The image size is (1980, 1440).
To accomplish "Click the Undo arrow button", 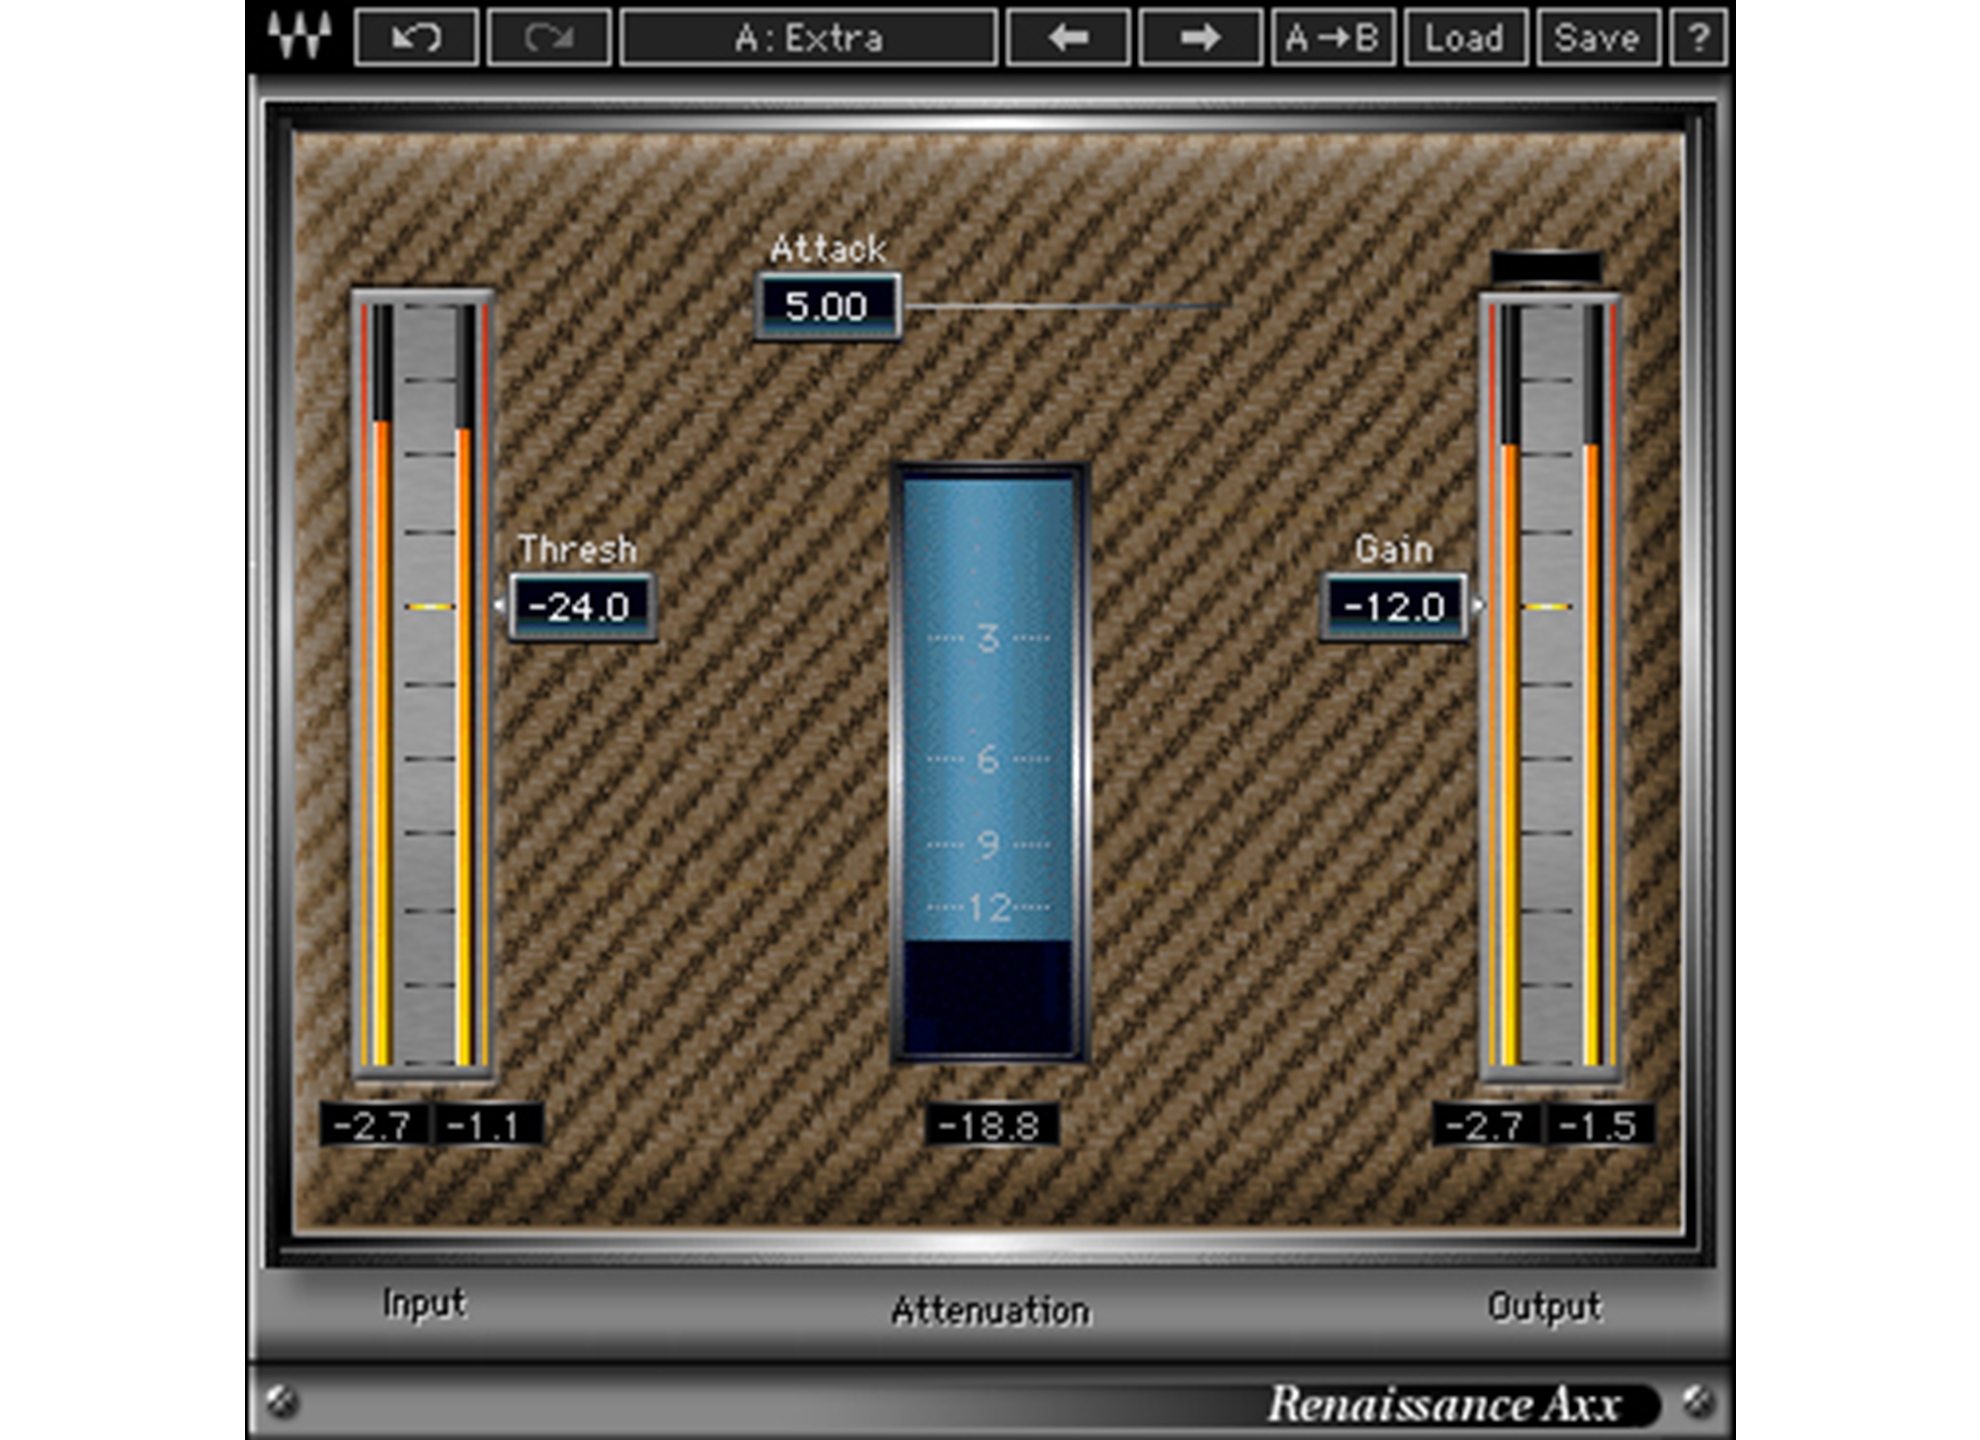I will (416, 38).
